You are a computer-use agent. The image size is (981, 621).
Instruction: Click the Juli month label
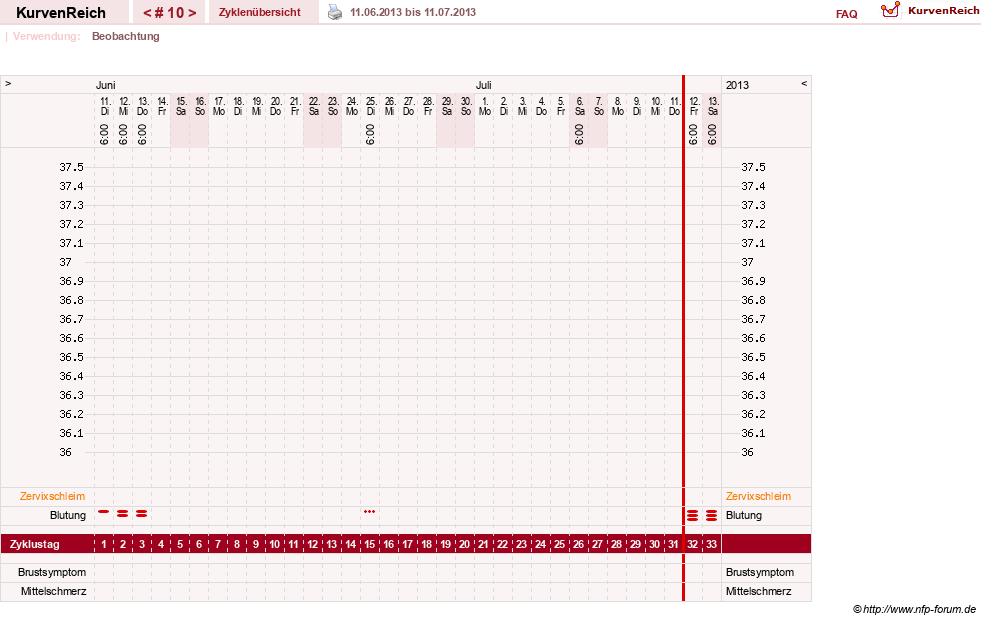click(x=484, y=85)
